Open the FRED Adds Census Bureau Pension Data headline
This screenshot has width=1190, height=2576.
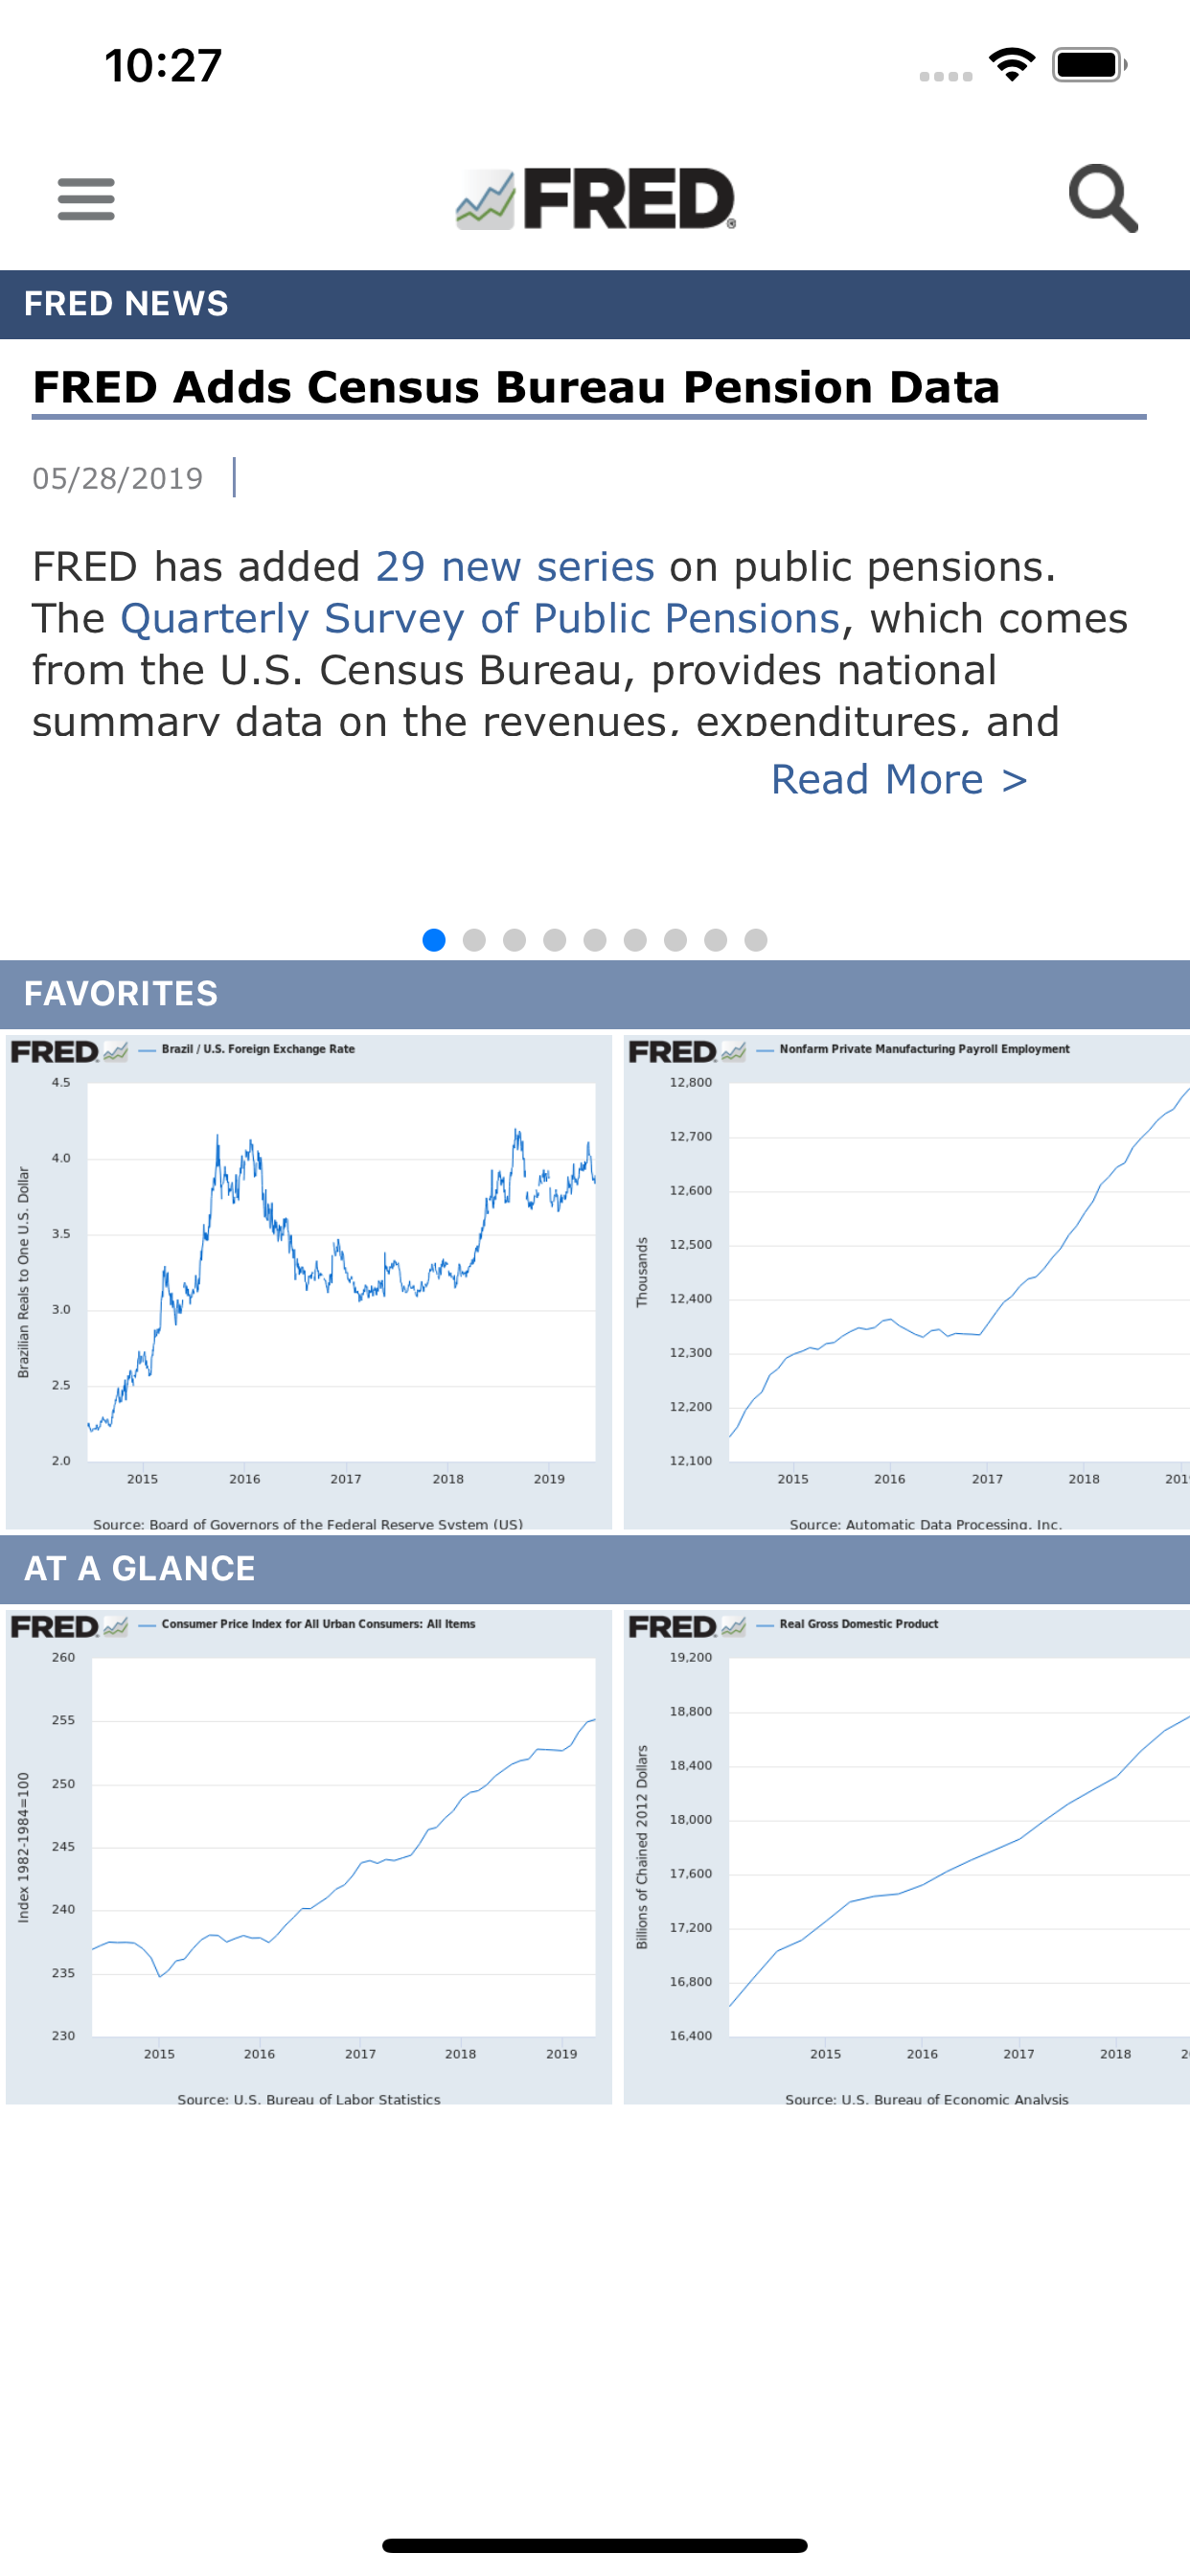pos(516,388)
